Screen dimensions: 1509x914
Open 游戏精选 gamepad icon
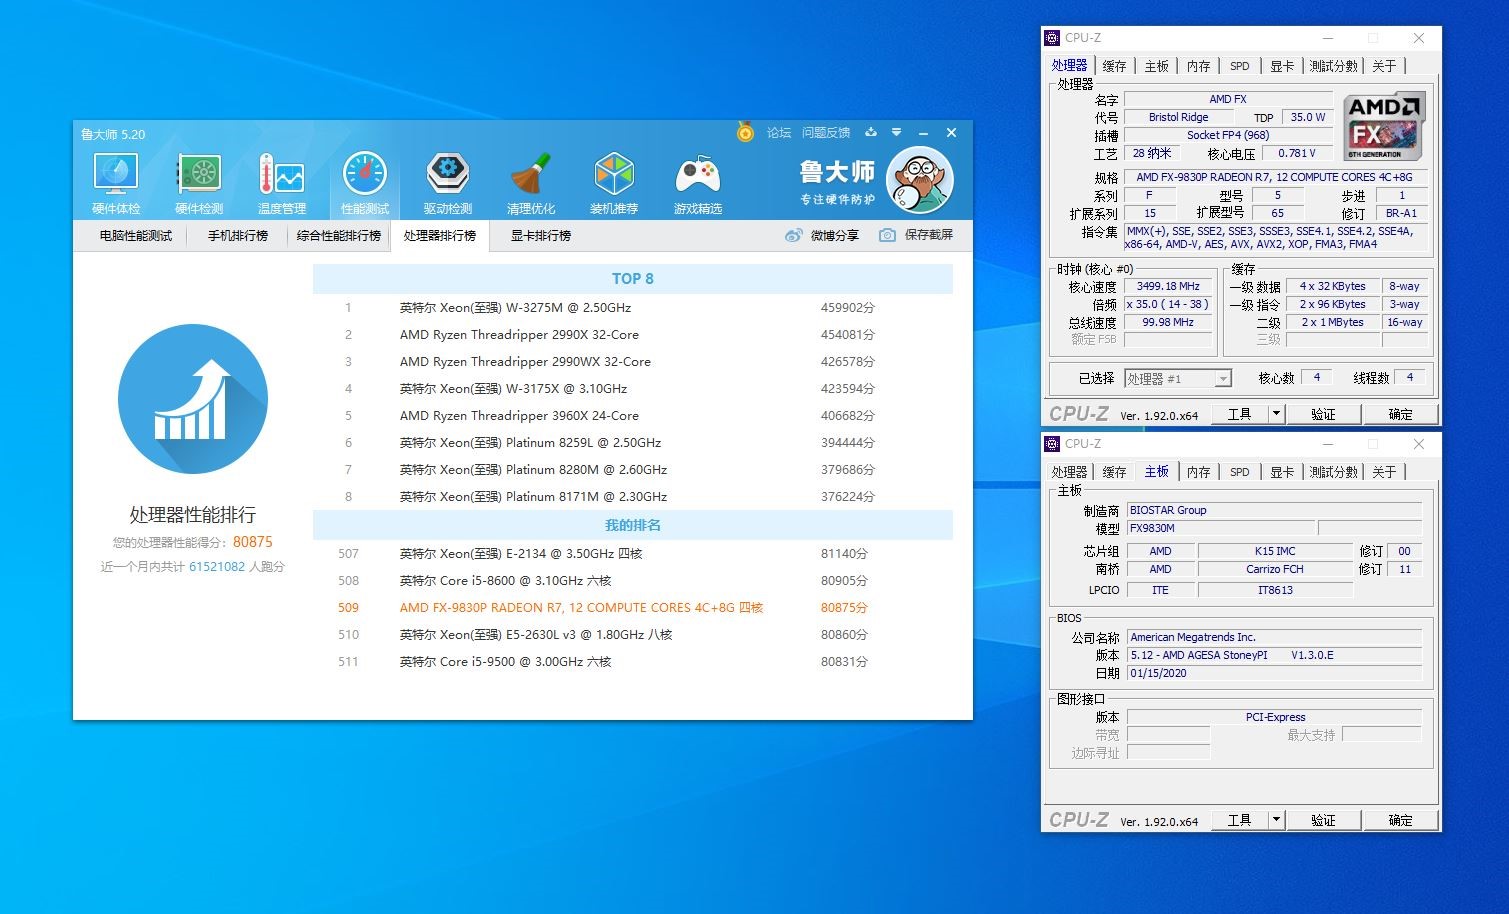tap(697, 184)
